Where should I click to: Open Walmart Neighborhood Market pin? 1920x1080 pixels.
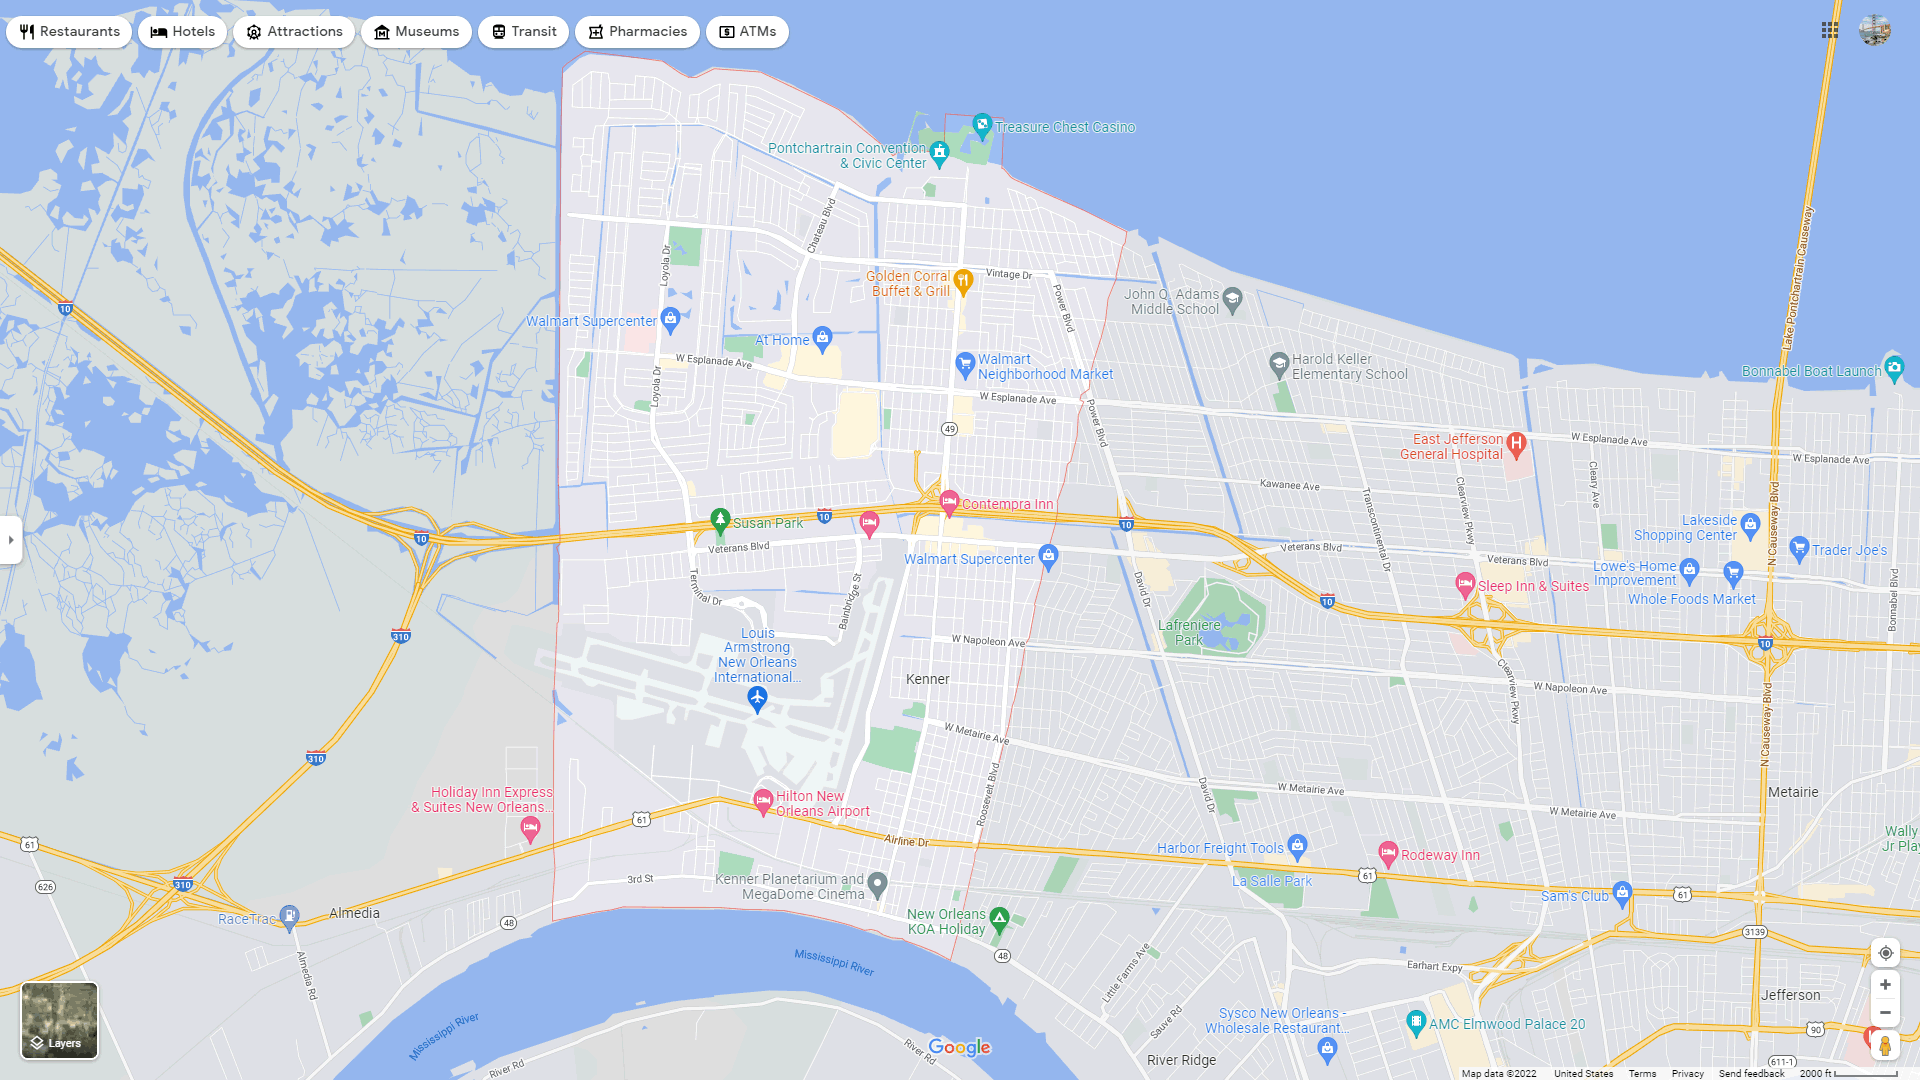(x=965, y=364)
